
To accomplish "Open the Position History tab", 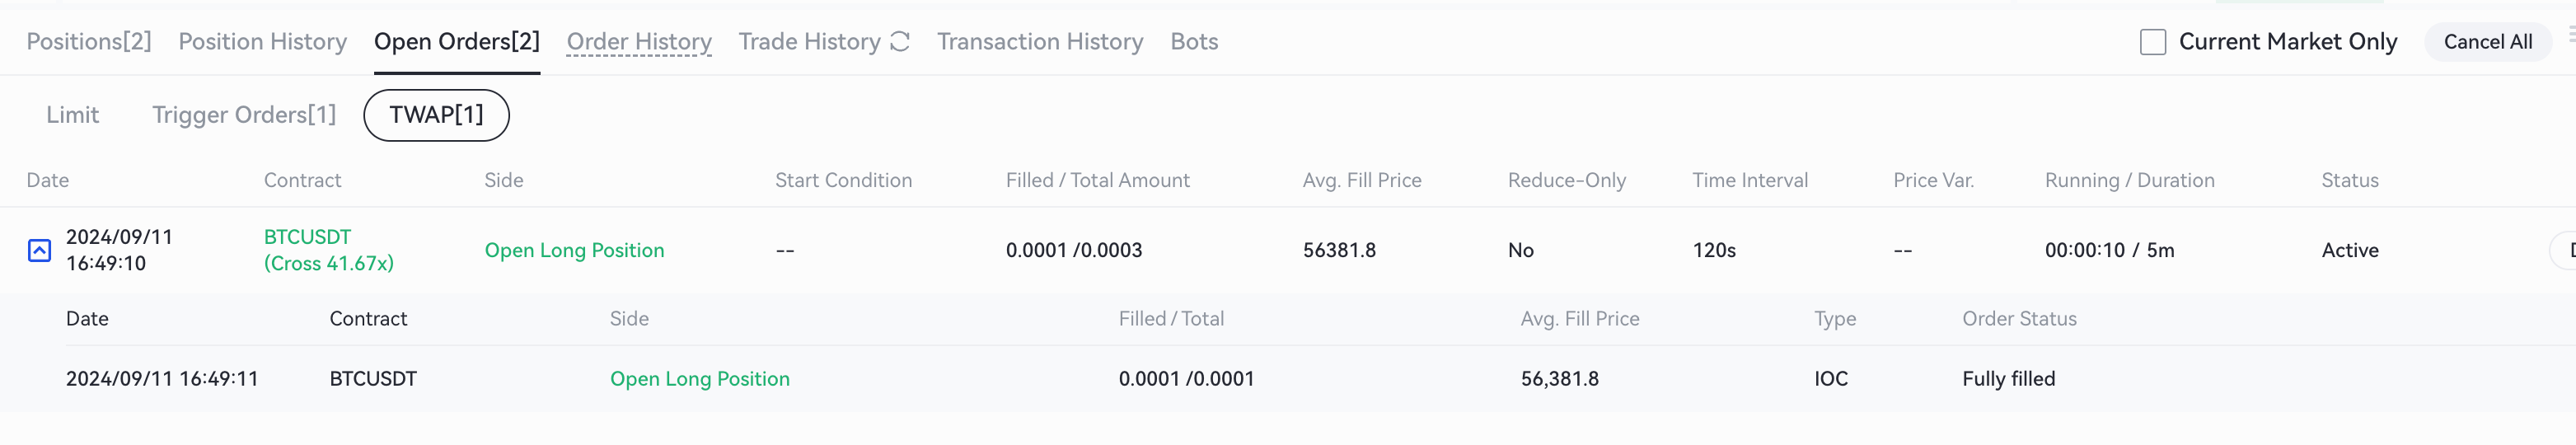I will click(x=262, y=41).
